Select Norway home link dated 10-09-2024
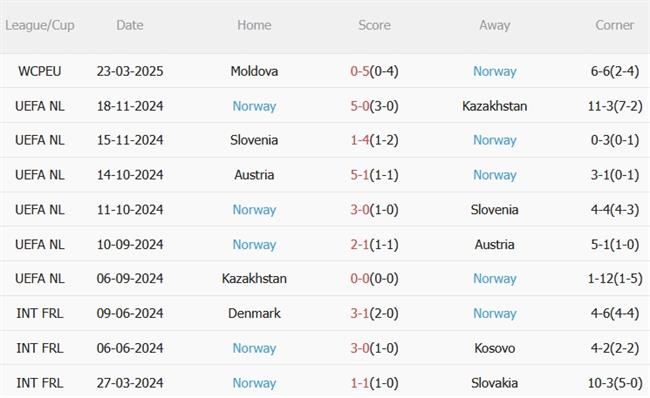This screenshot has height=398, width=650. pyautogui.click(x=254, y=245)
